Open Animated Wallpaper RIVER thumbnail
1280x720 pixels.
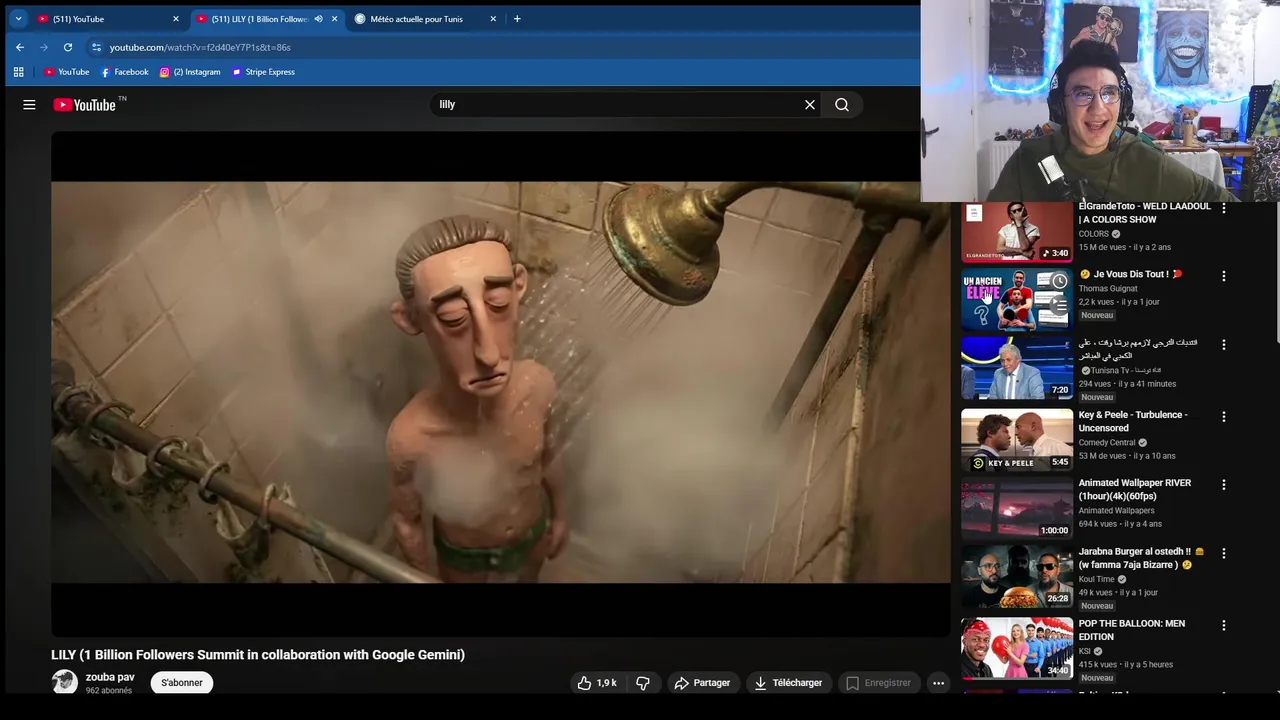pos(1017,507)
